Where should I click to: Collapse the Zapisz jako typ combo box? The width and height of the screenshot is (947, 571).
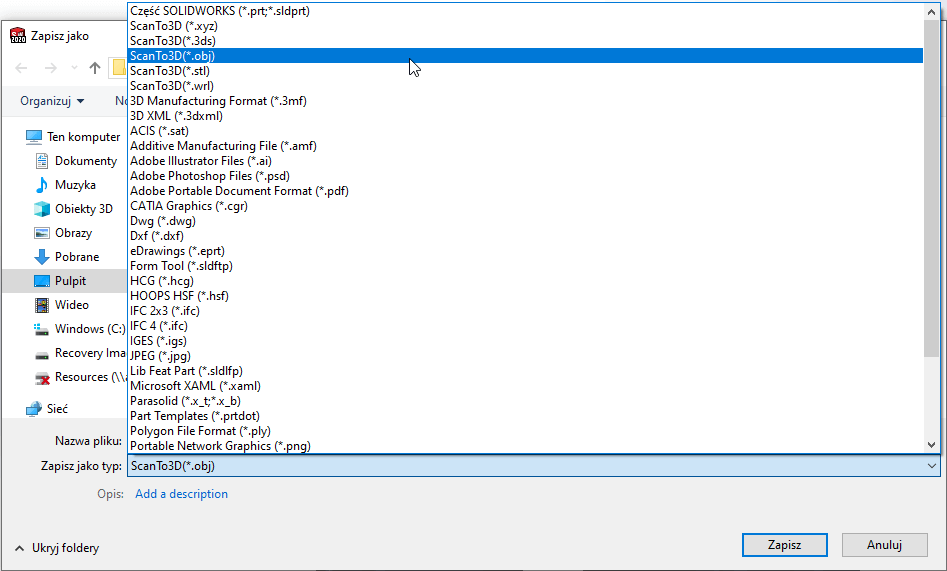931,466
